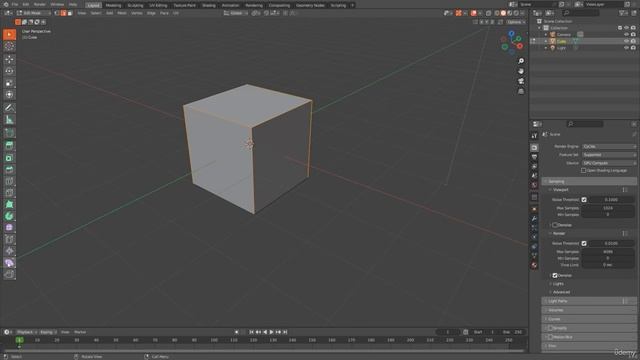Click the current frame marker in timeline

click(x=19, y=340)
